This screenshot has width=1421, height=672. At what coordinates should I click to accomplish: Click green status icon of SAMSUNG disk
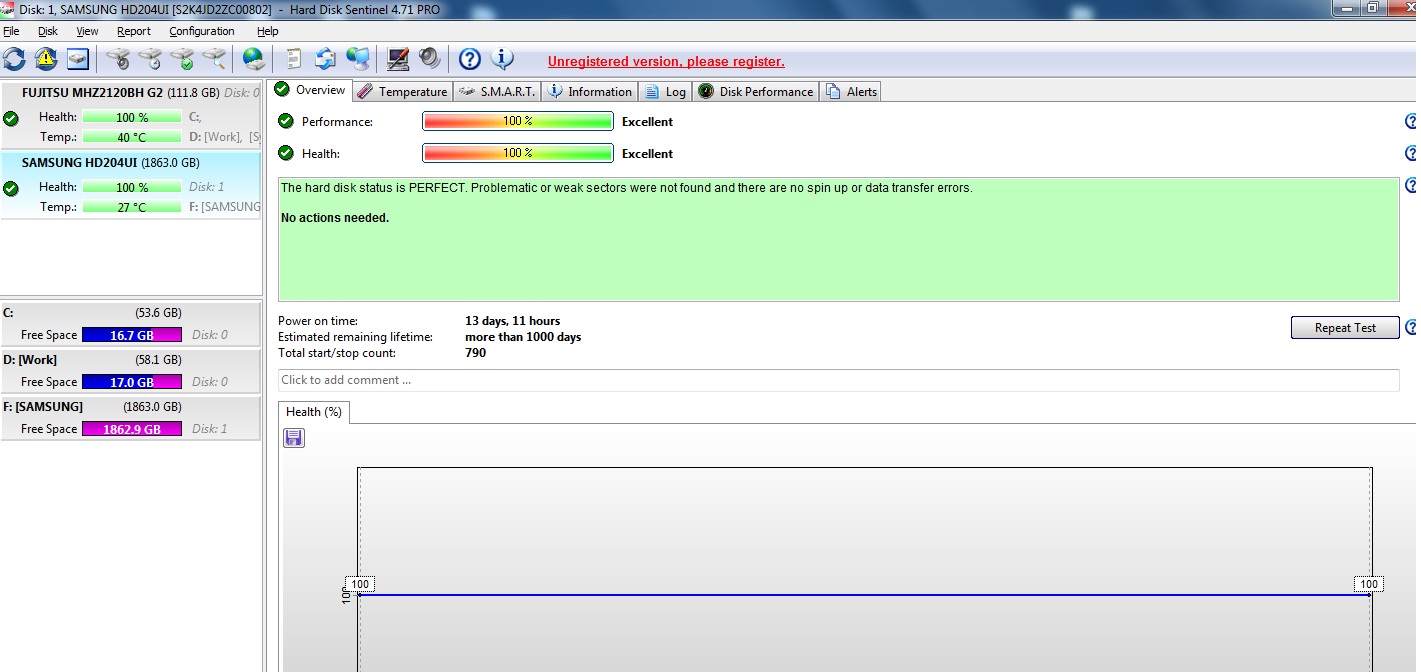coord(11,188)
